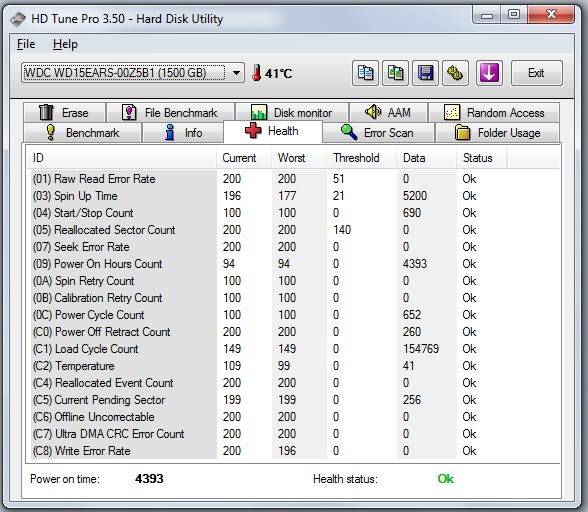Click the data value 154769
This screenshot has width=588, height=512.
tap(421, 349)
